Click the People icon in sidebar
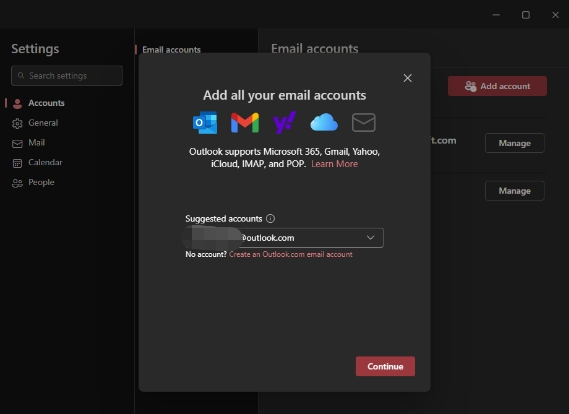Screen dimensions: 569x414 [17, 183]
